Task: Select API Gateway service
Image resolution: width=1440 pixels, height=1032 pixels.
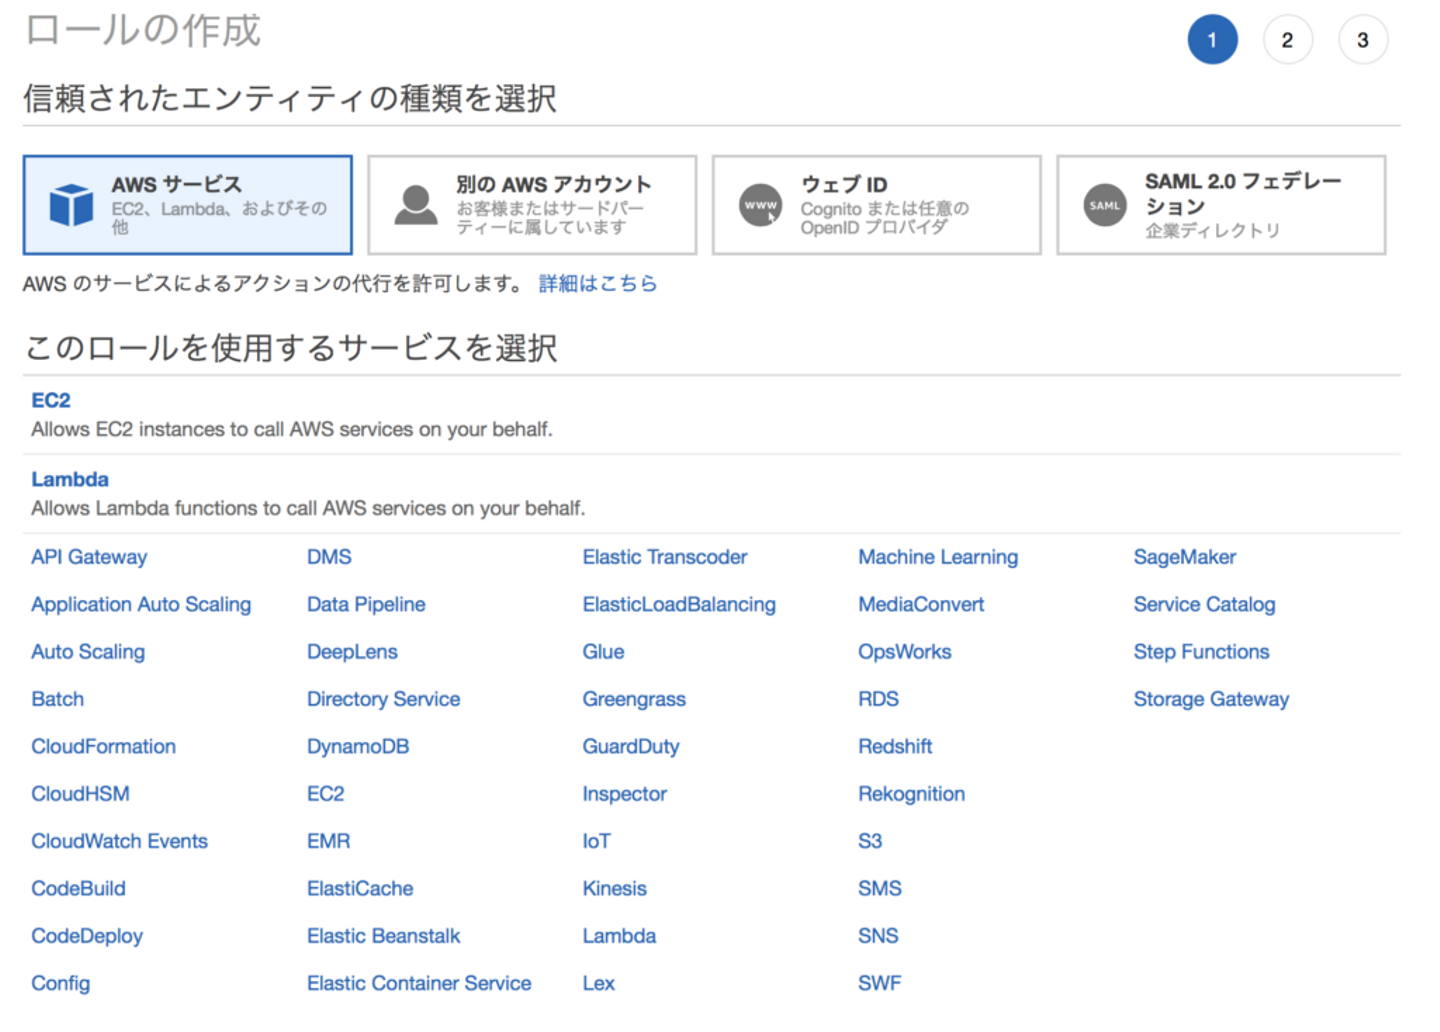Action: click(89, 557)
